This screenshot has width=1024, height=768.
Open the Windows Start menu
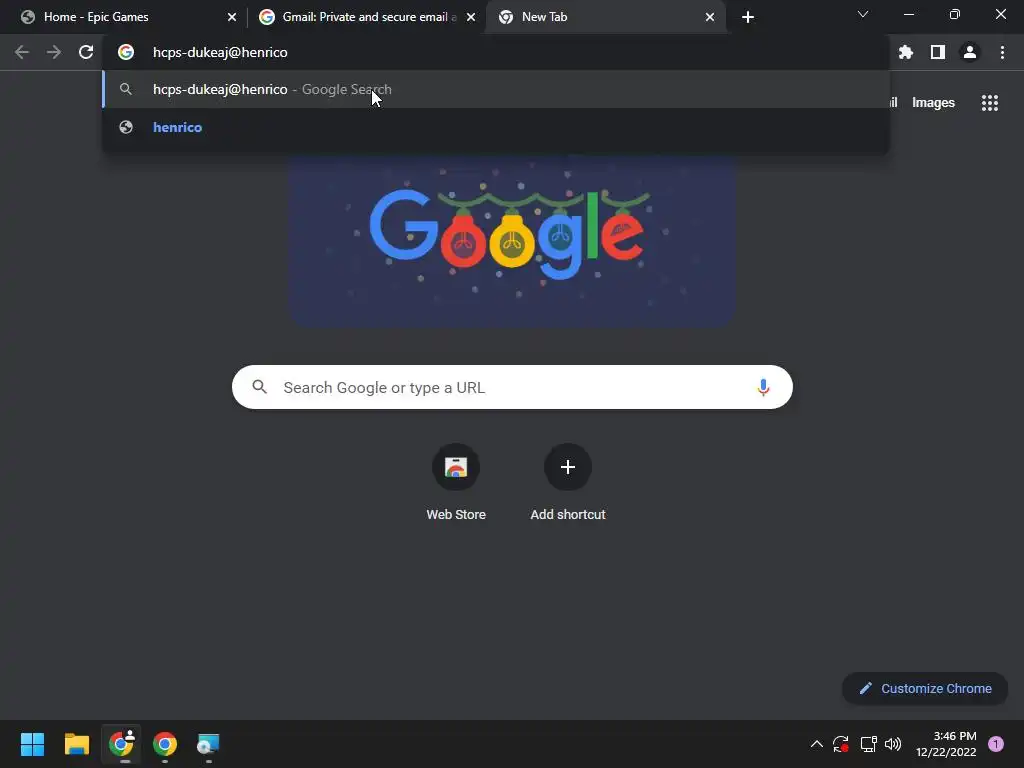tap(32, 744)
